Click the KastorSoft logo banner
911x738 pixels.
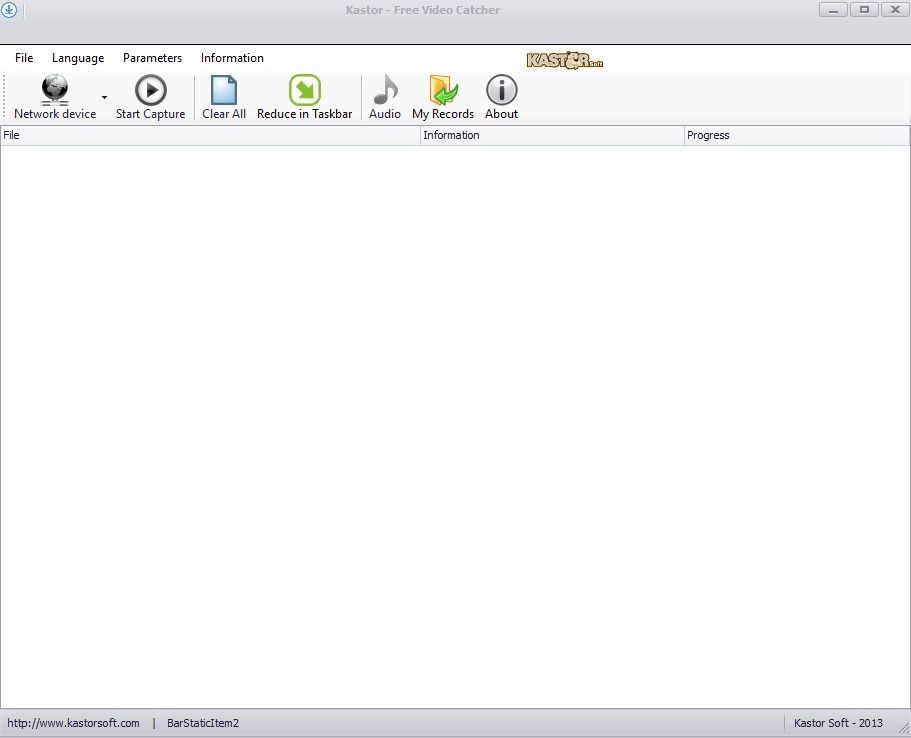tap(565, 60)
